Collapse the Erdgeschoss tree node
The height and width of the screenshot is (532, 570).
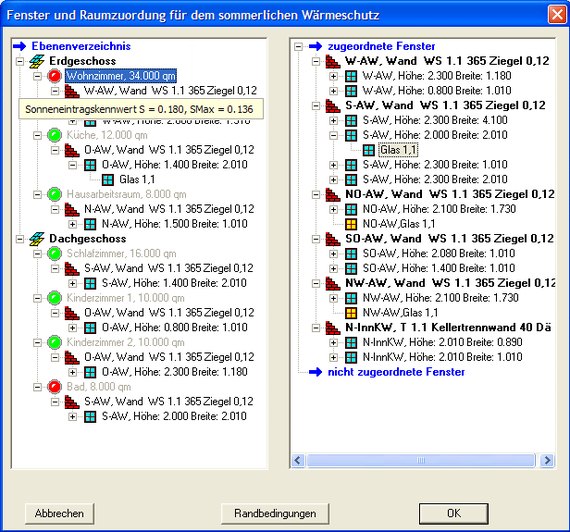[20, 61]
